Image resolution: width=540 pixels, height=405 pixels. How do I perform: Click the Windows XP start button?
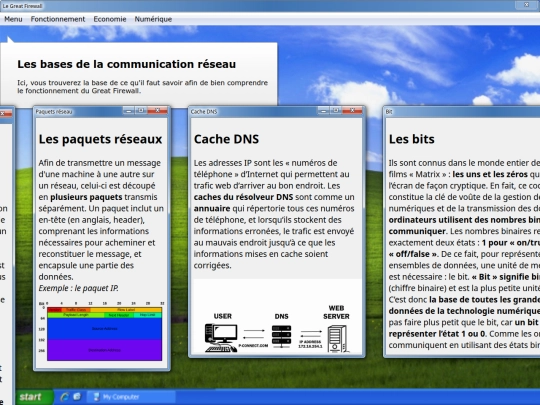click(x=34, y=397)
